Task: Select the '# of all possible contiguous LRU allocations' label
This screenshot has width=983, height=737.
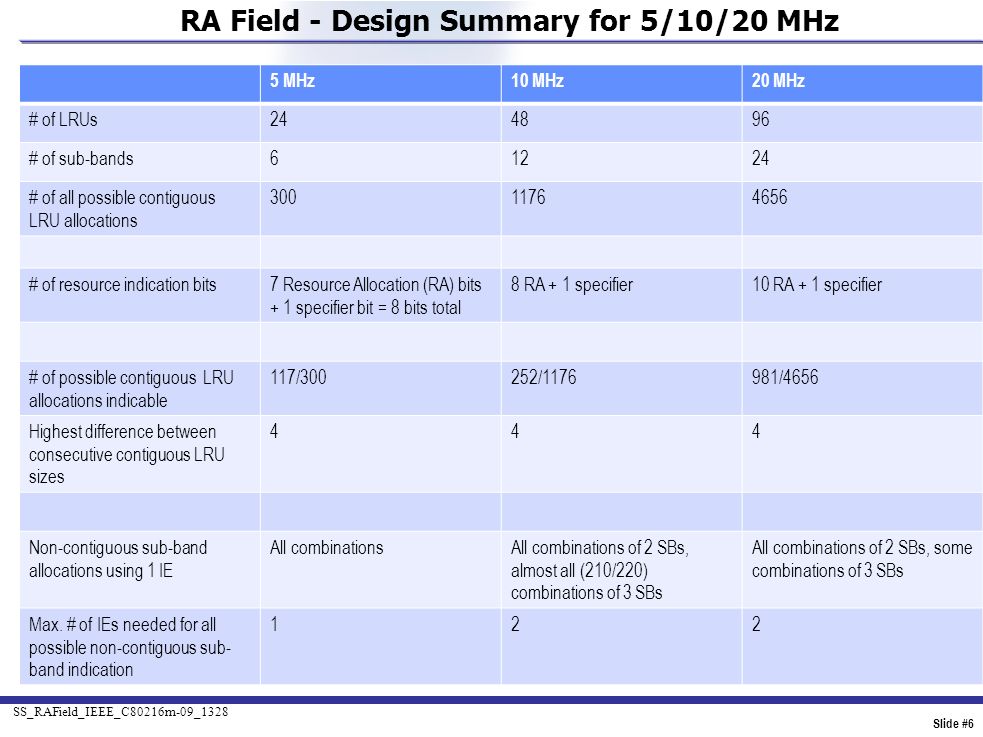Action: [x=122, y=209]
